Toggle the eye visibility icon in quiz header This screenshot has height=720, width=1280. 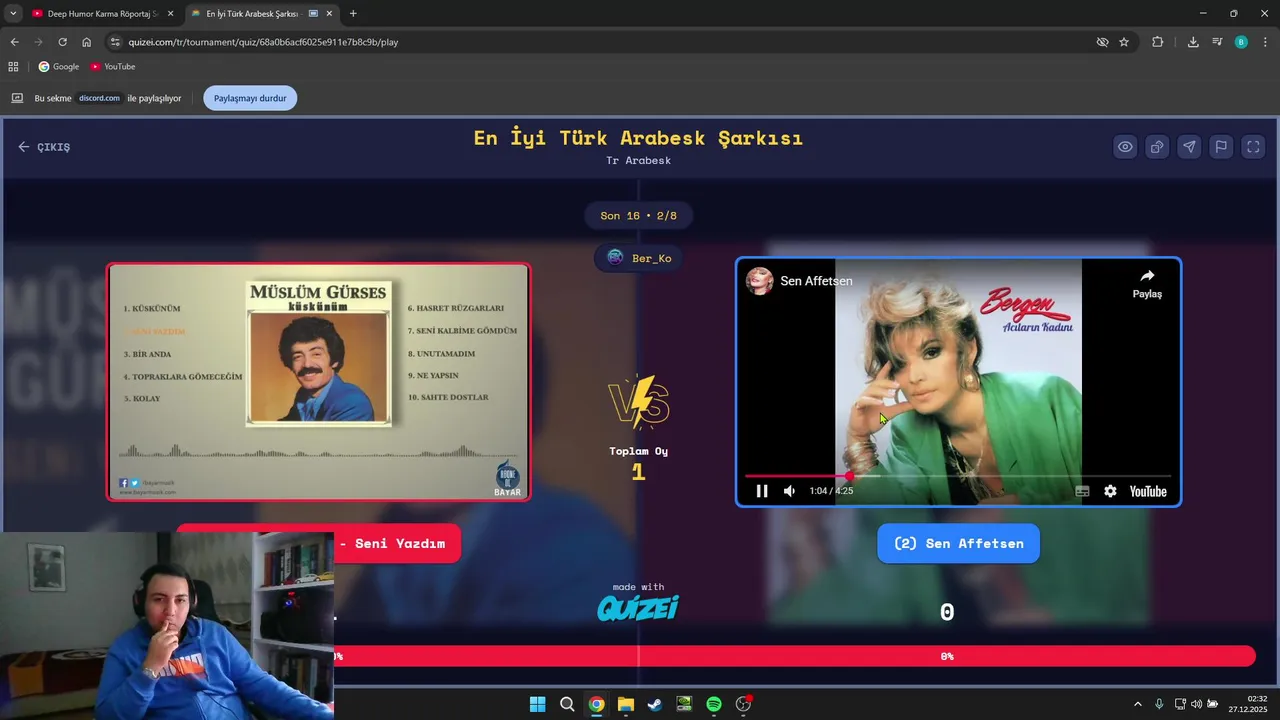point(1125,147)
